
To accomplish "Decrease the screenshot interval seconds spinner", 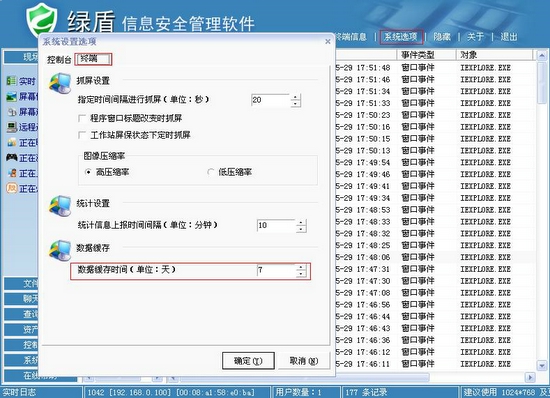I will tap(296, 104).
